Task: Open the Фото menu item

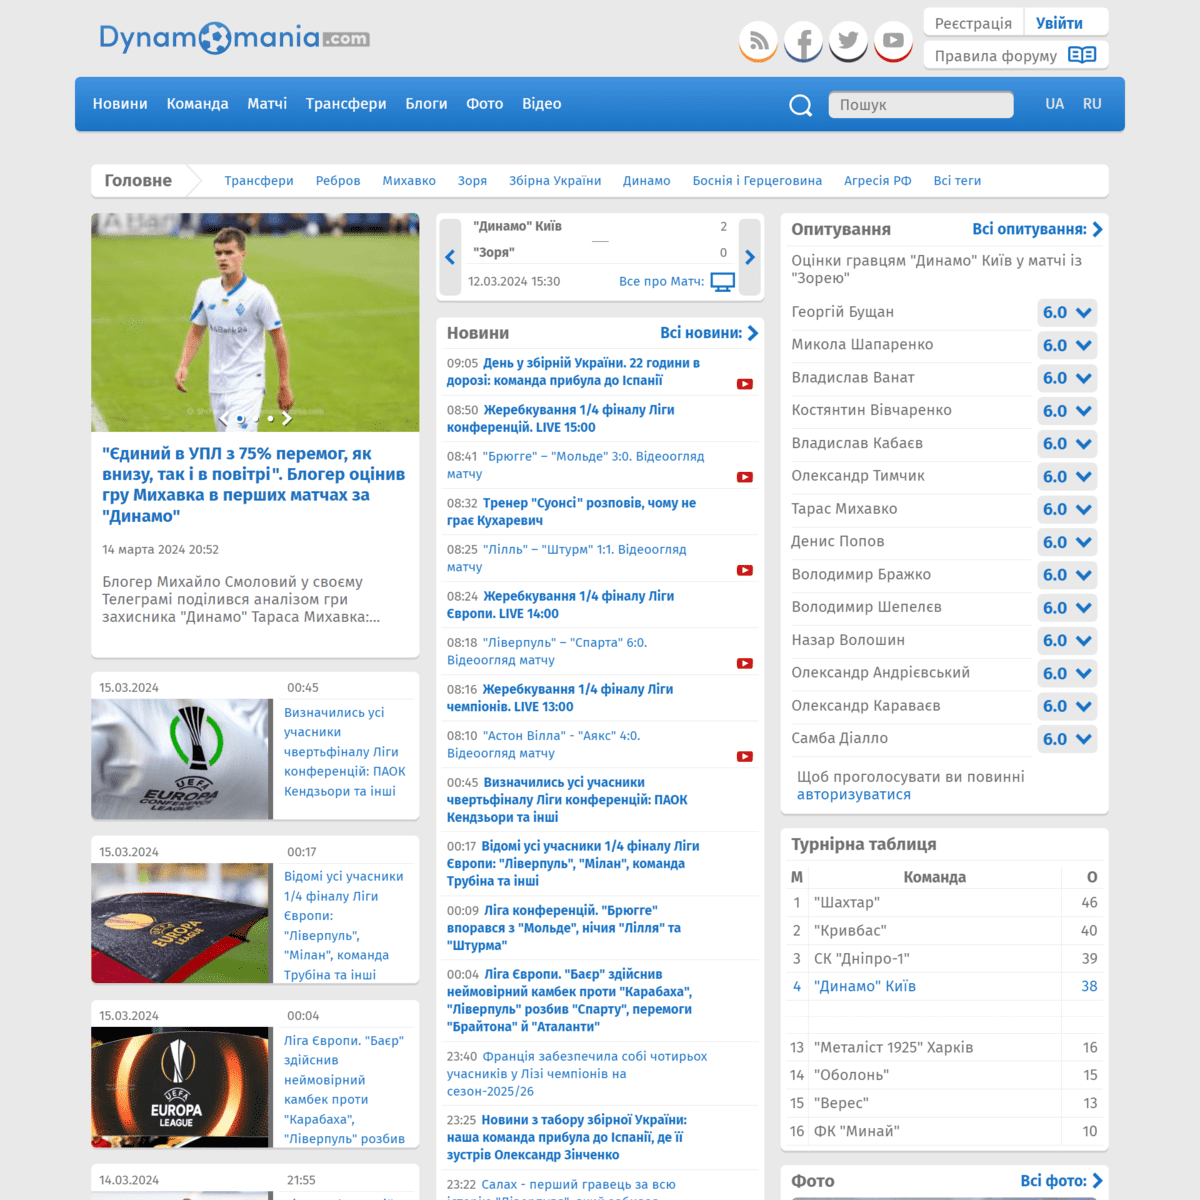Action: click(x=484, y=104)
